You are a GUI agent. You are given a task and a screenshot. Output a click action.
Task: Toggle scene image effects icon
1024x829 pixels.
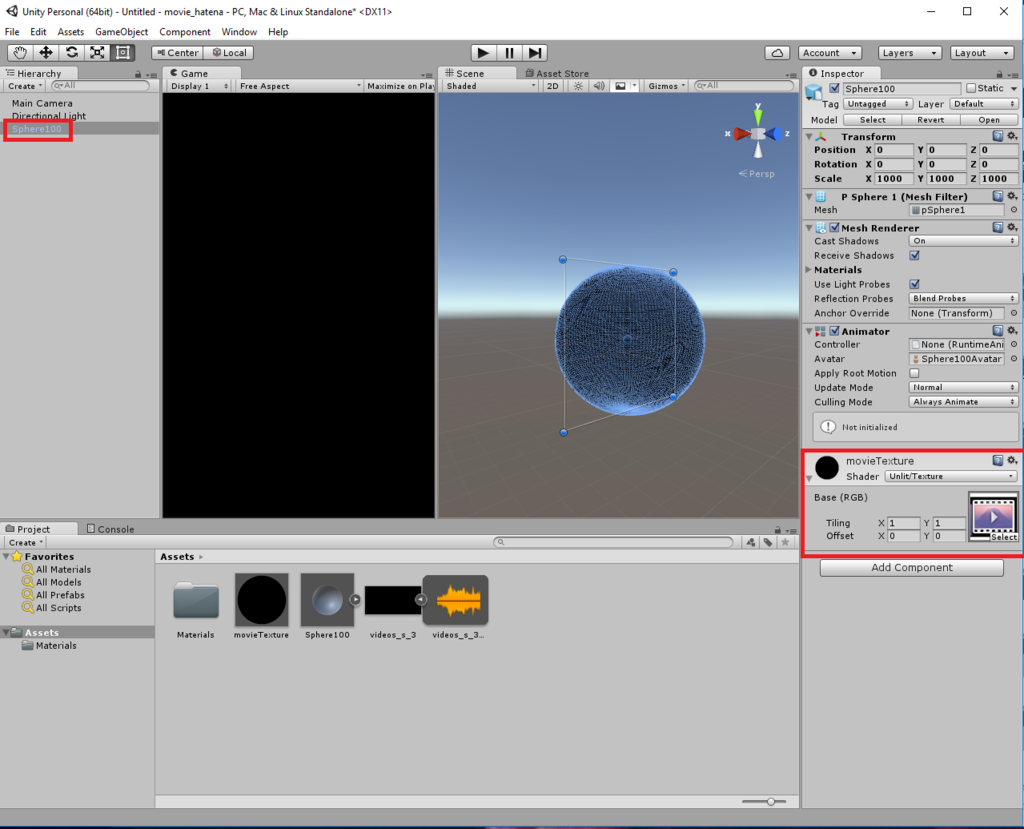click(620, 86)
